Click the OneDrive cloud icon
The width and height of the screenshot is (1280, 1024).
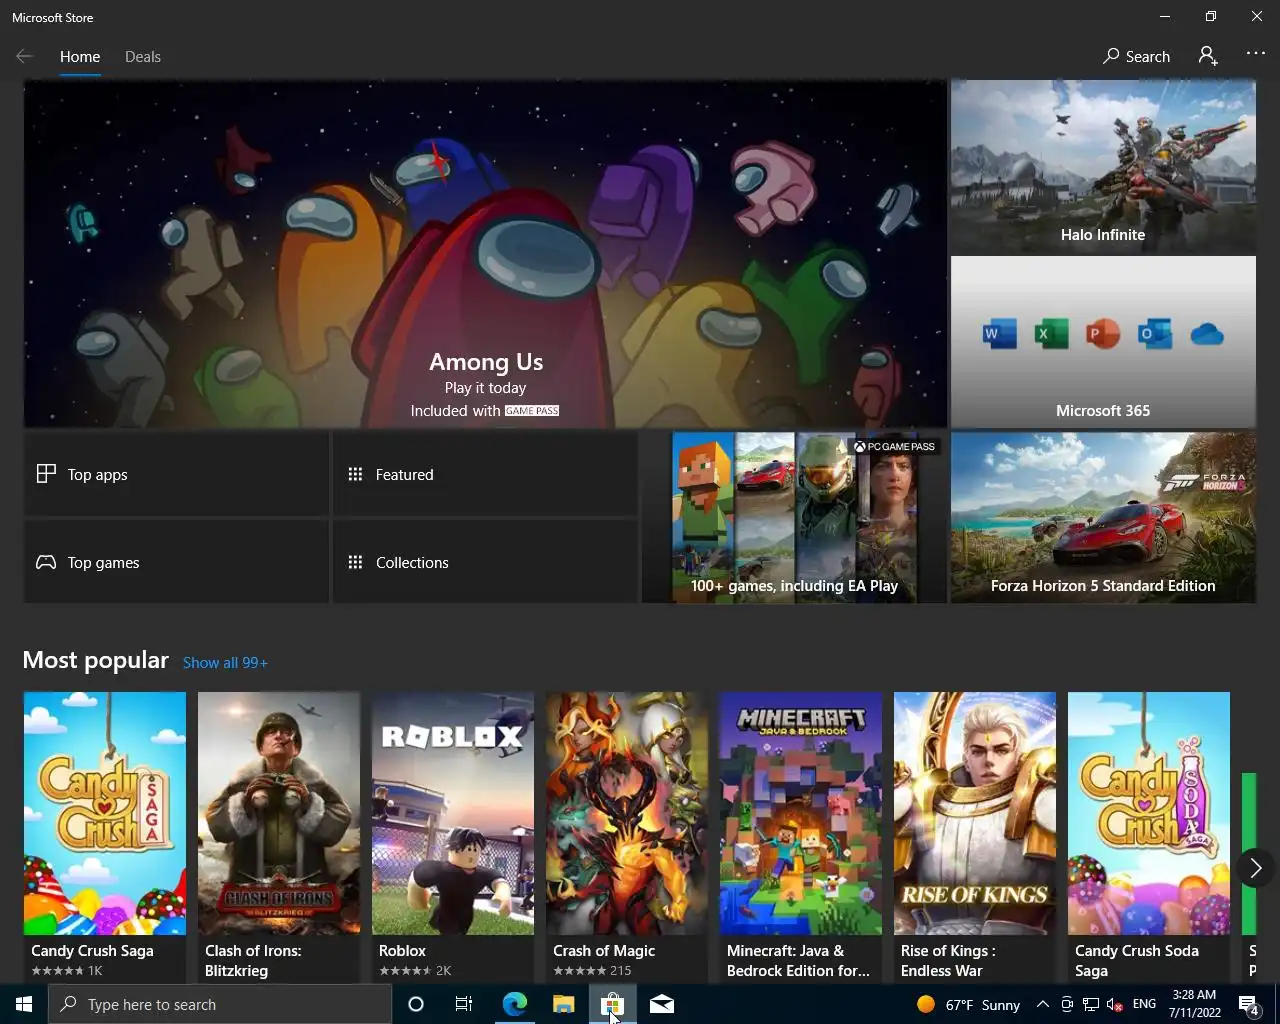pos(1208,334)
